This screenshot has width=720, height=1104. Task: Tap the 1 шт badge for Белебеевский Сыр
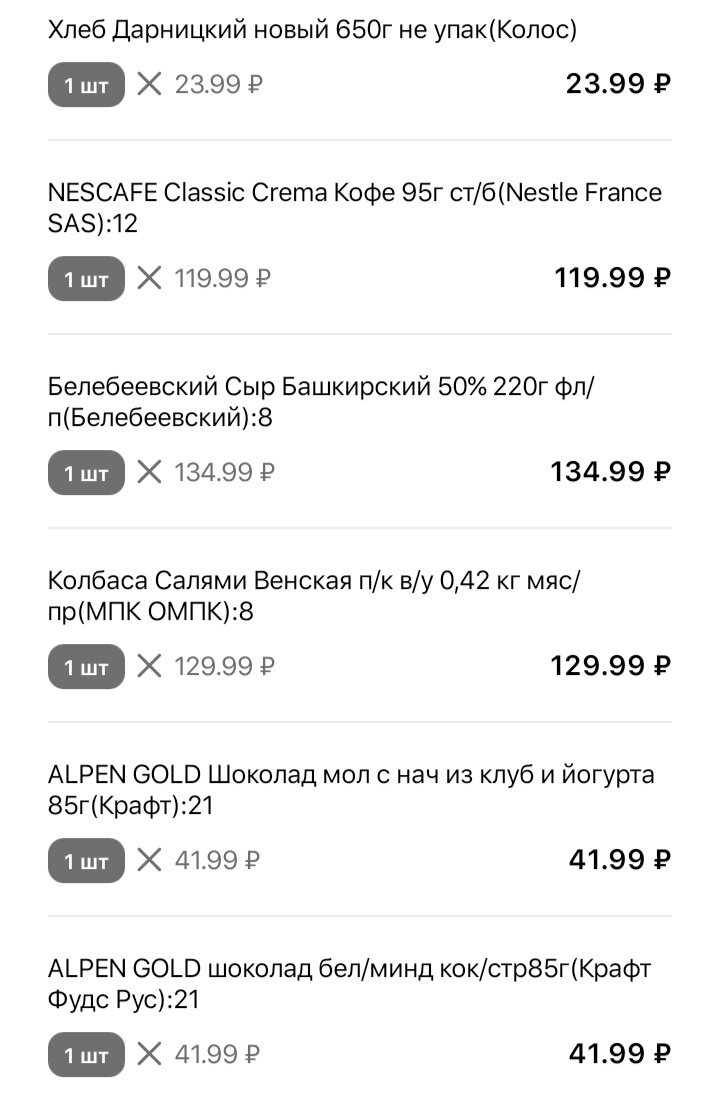pos(87,472)
